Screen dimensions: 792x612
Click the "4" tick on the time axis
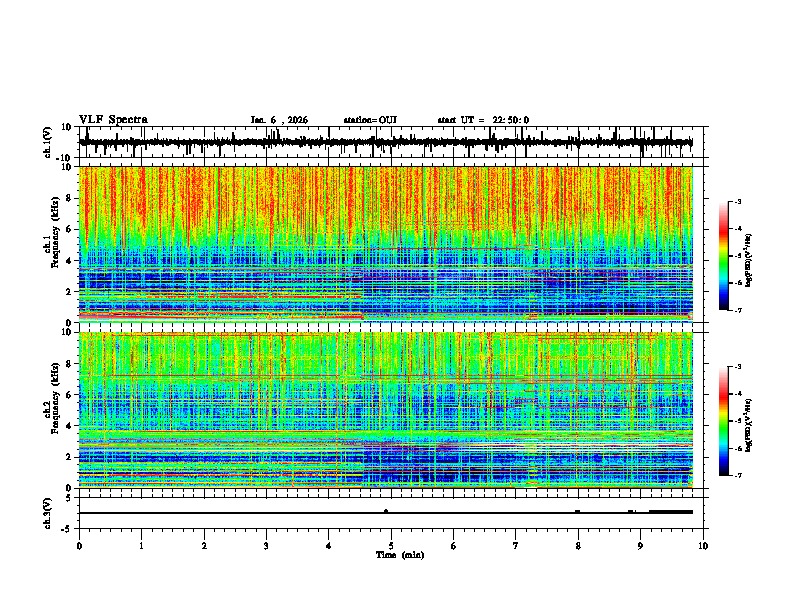click(329, 546)
